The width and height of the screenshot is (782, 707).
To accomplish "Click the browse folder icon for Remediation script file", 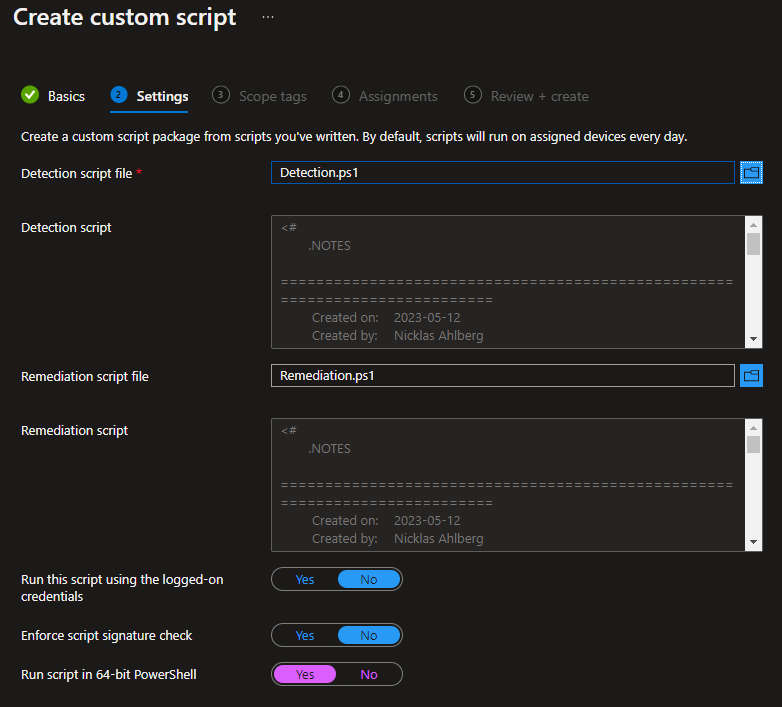I will click(751, 376).
